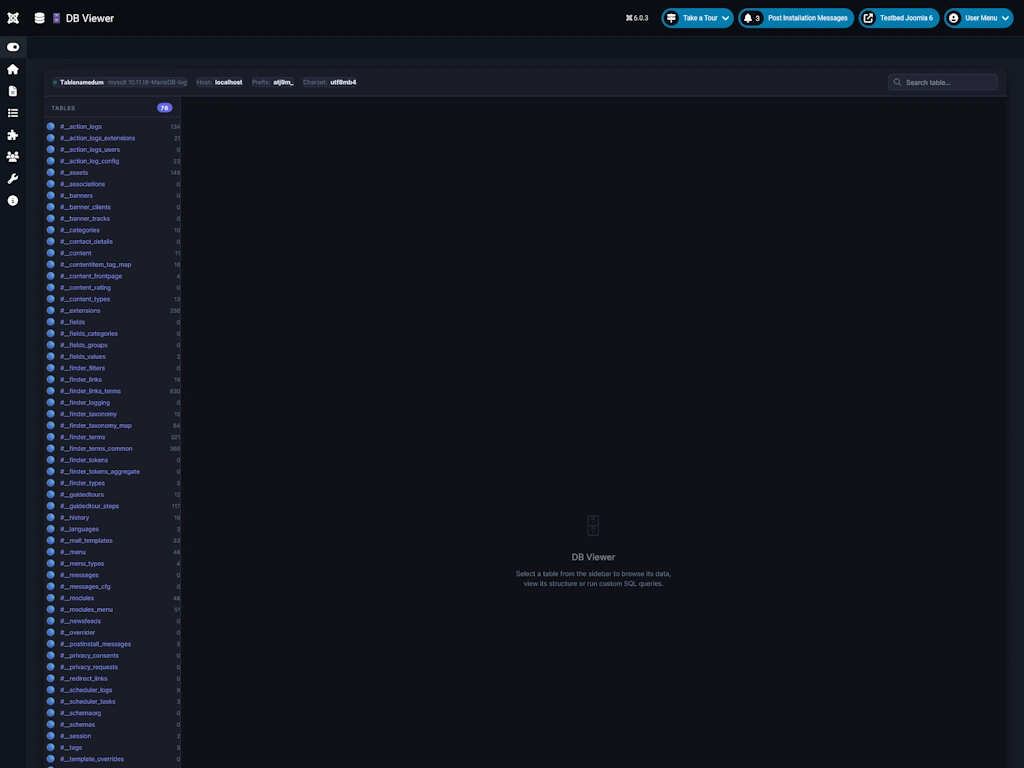Viewport: 1024px width, 768px height.
Task: Click the database icon beside DB Viewer title
Action: [40, 18]
